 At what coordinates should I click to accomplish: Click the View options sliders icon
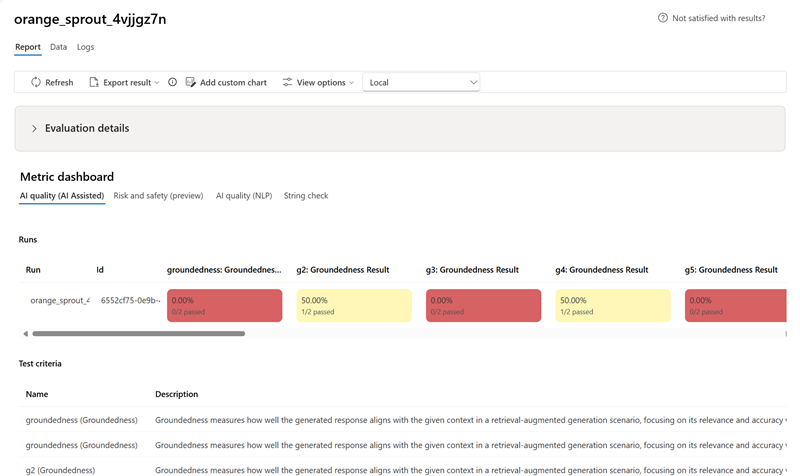288,83
